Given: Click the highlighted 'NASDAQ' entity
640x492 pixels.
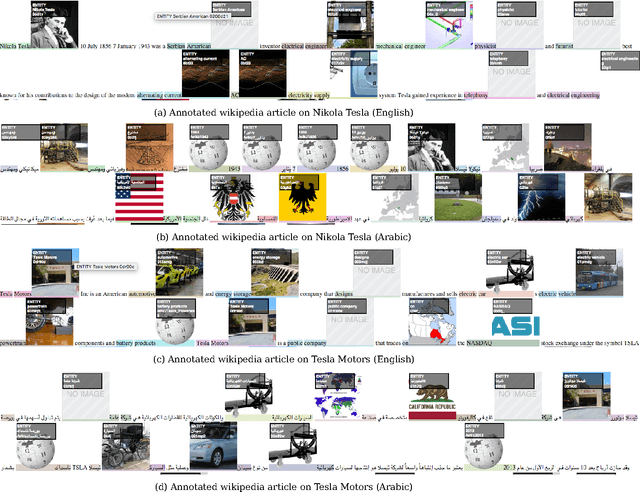Looking at the screenshot, I should click(479, 343).
